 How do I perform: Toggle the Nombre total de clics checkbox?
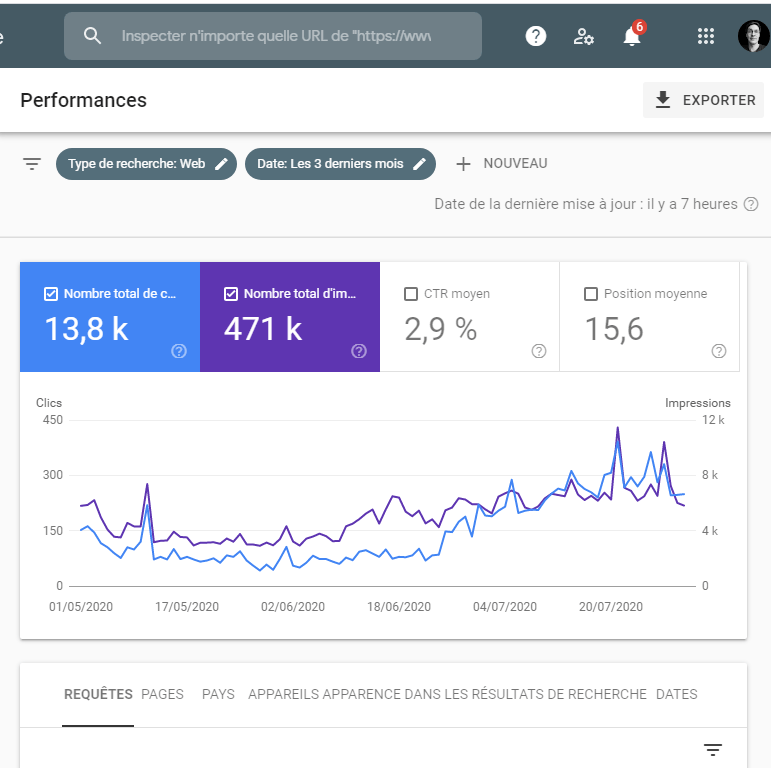pyautogui.click(x=51, y=294)
